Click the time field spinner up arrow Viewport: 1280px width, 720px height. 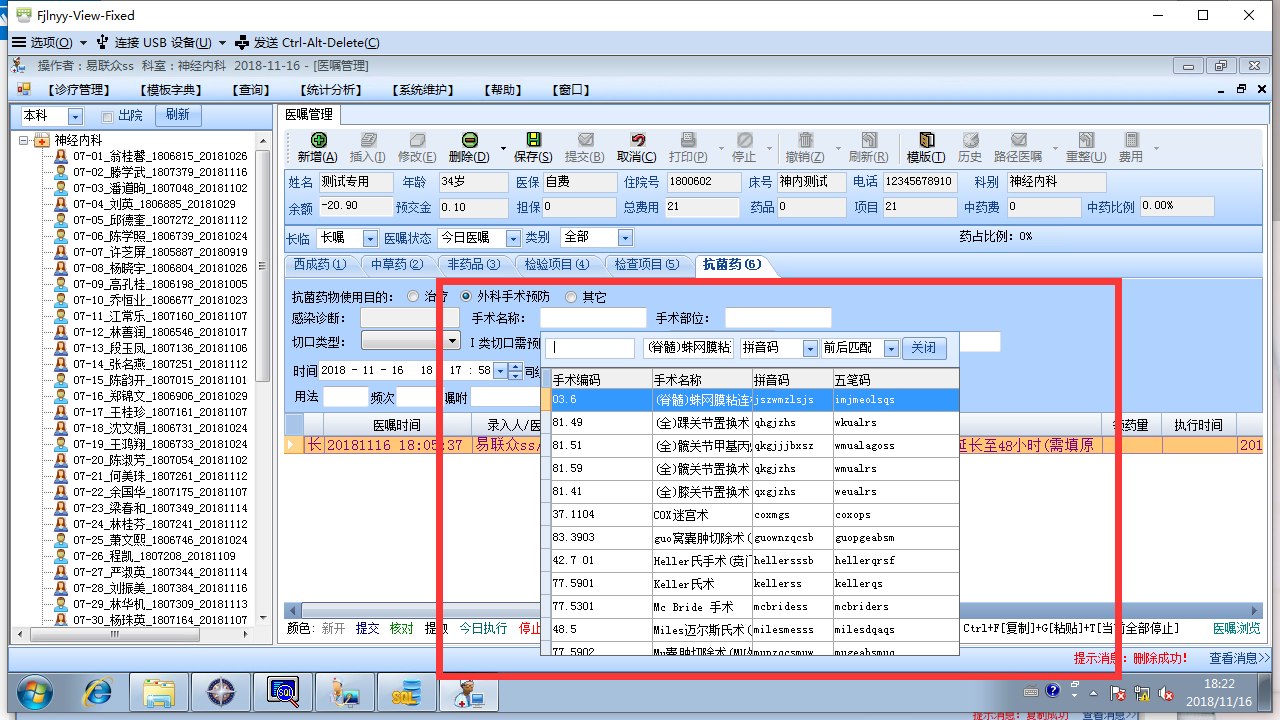click(515, 366)
